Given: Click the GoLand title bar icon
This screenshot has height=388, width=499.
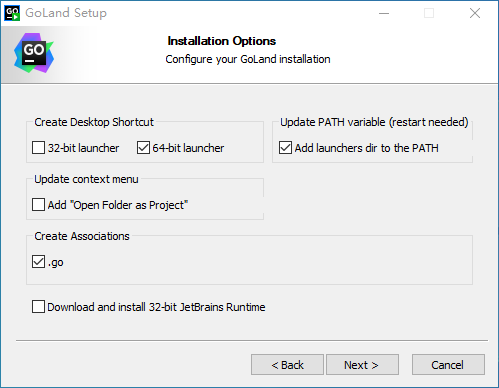Looking at the screenshot, I should click(12, 13).
